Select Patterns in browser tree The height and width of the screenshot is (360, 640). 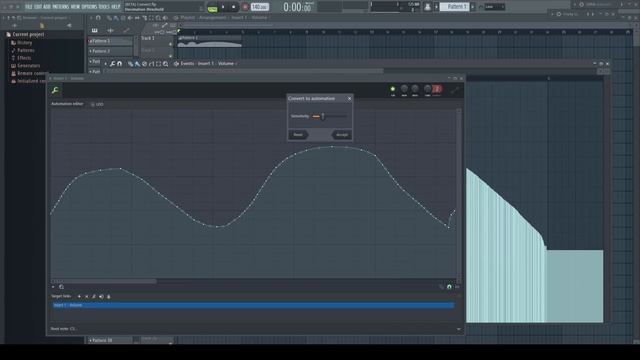click(x=25, y=50)
